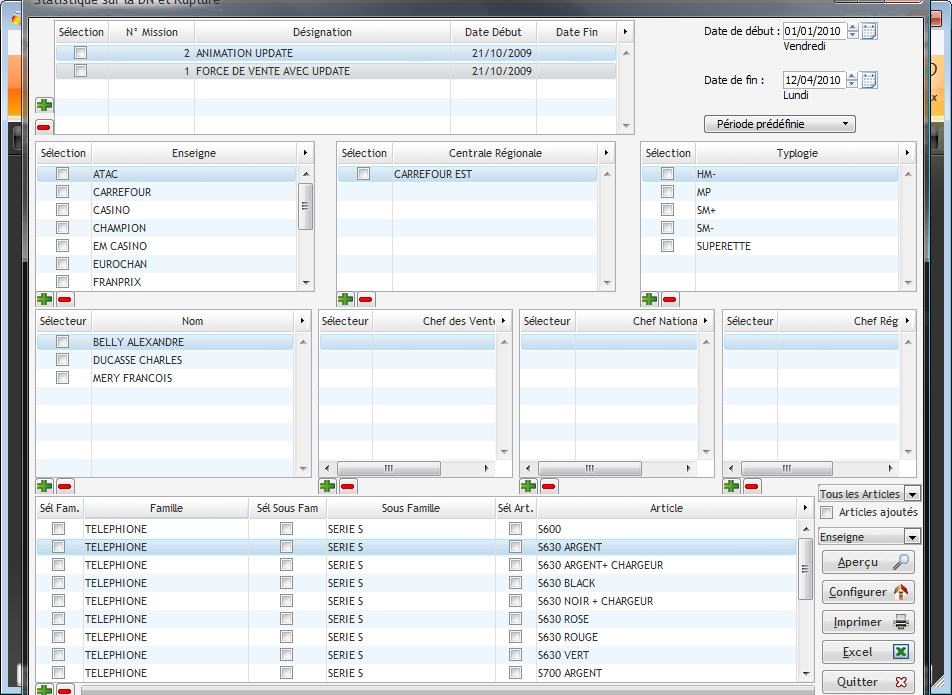This screenshot has height=695, width=952.
Task: Enable the Articles ajoutés checkbox
Action: tap(826, 513)
